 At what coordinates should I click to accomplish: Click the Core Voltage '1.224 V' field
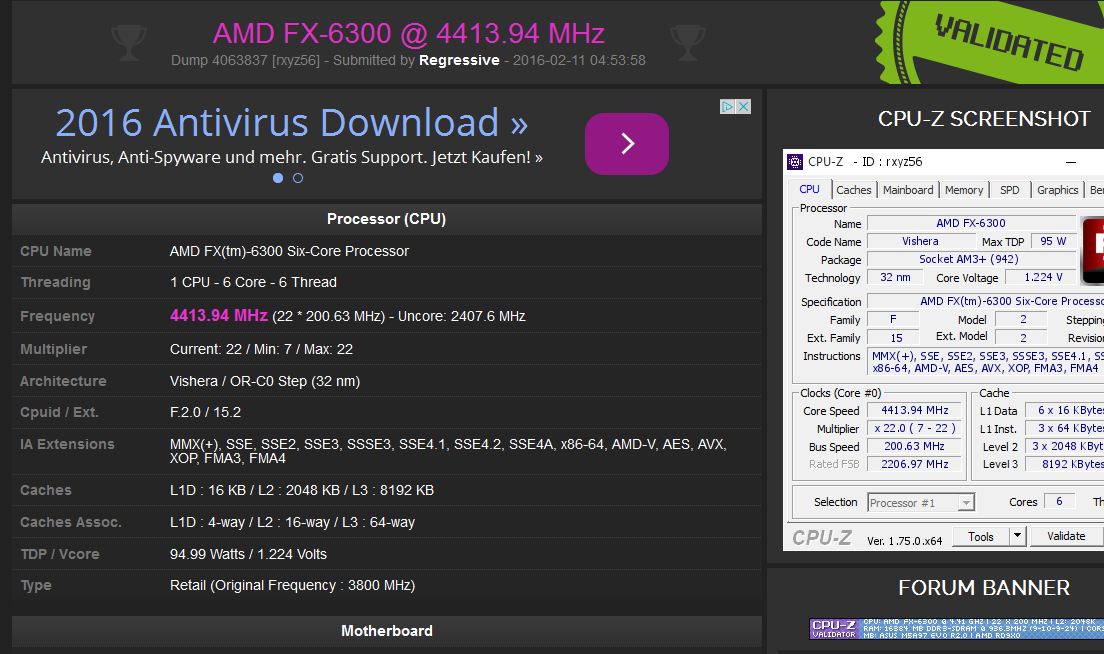coord(1043,277)
